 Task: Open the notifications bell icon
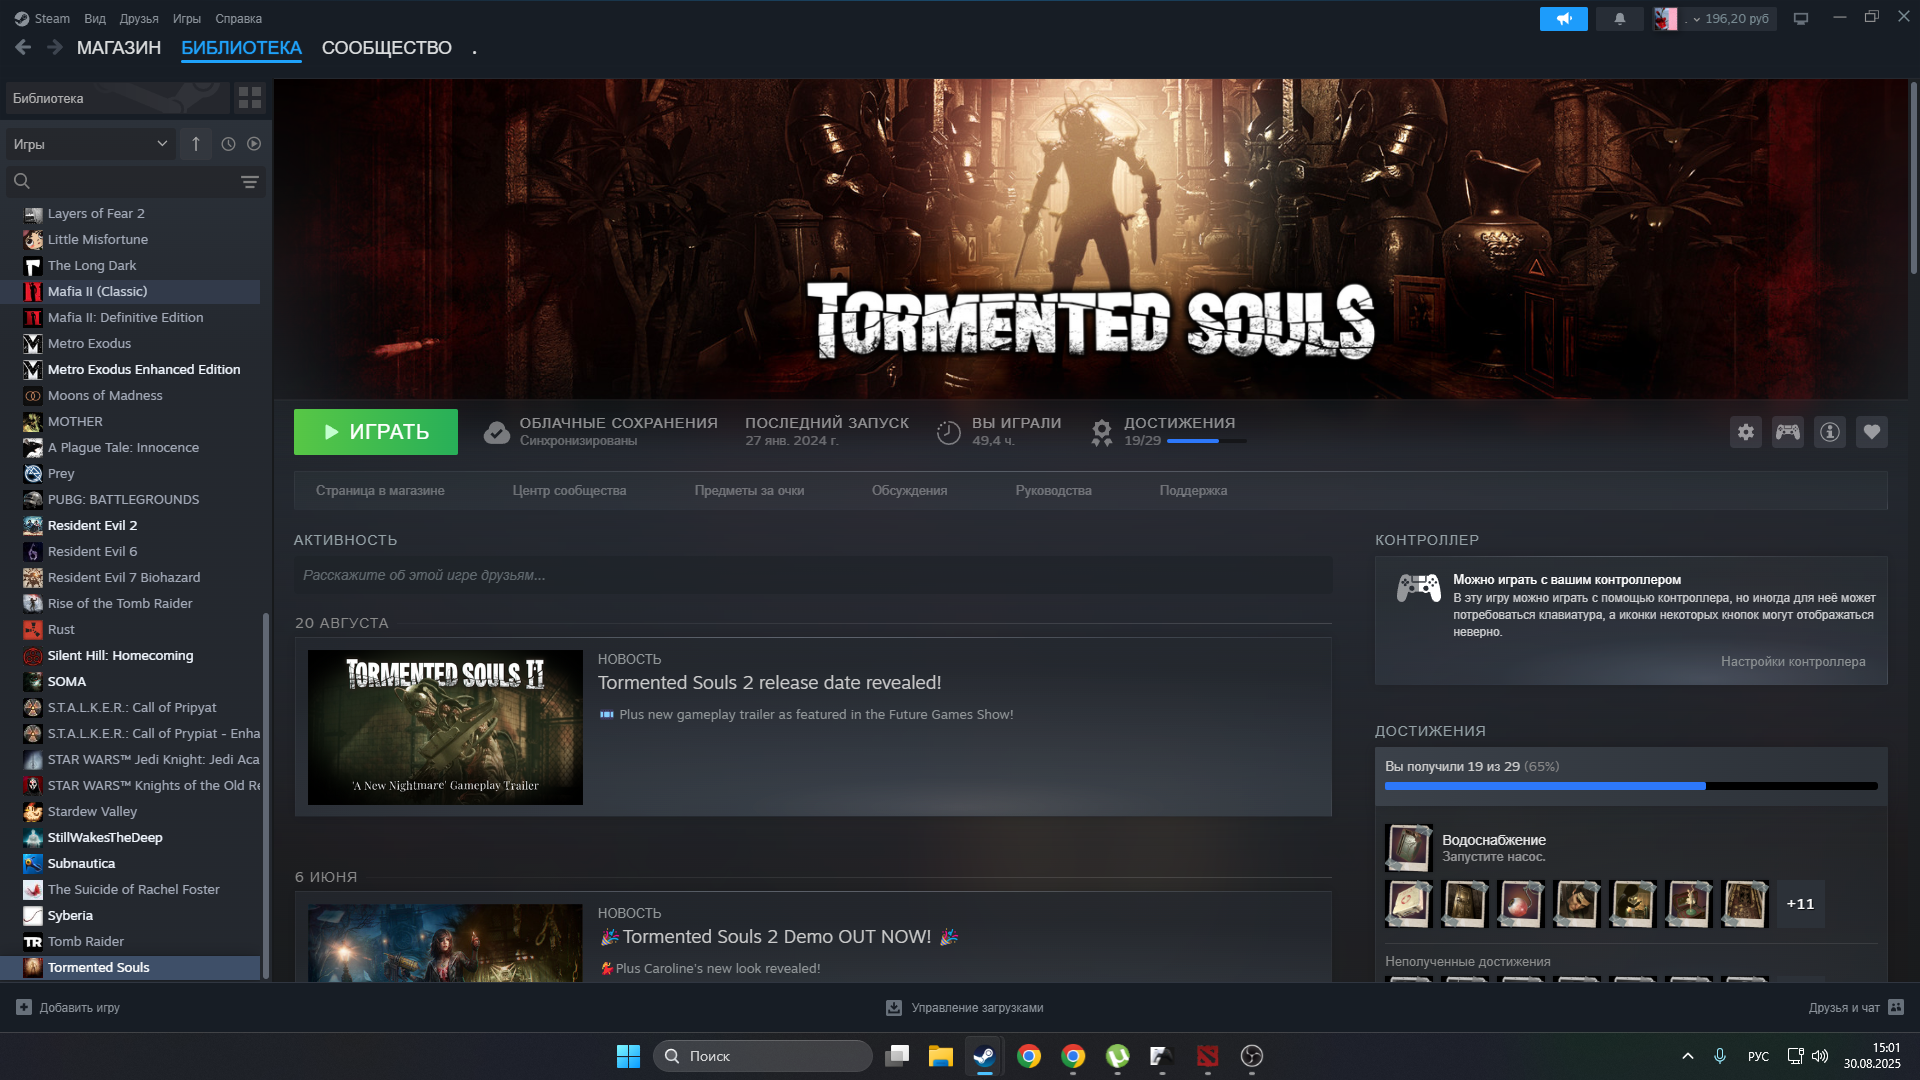click(x=1619, y=18)
